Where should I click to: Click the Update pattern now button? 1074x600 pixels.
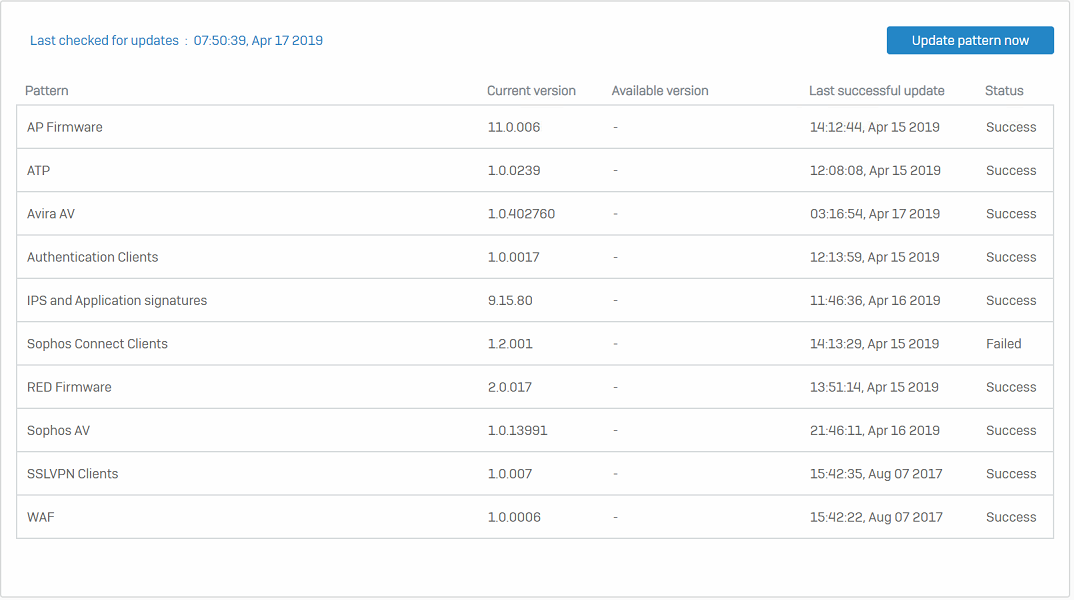(x=969, y=40)
